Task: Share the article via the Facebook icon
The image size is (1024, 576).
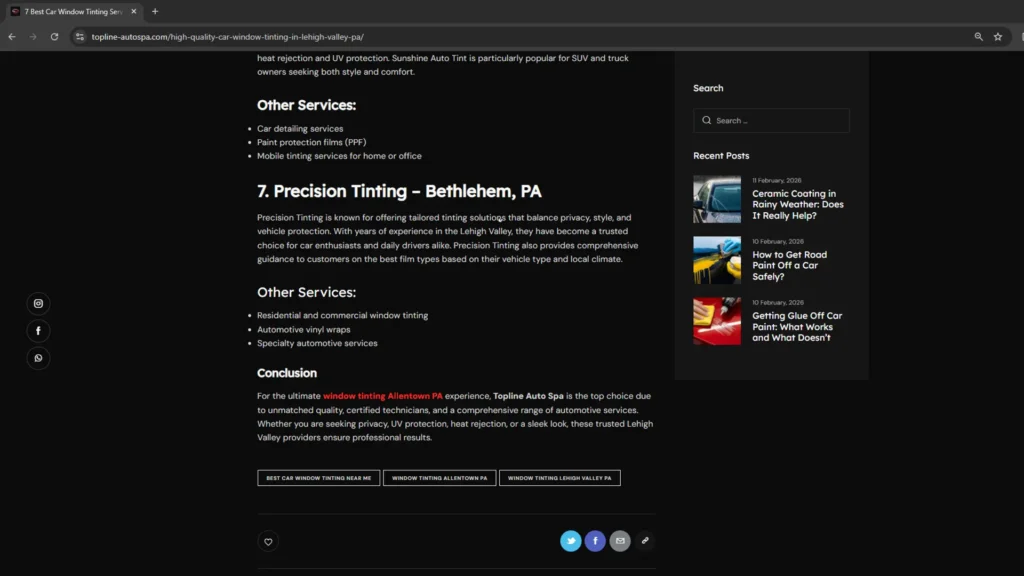Action: pos(595,540)
